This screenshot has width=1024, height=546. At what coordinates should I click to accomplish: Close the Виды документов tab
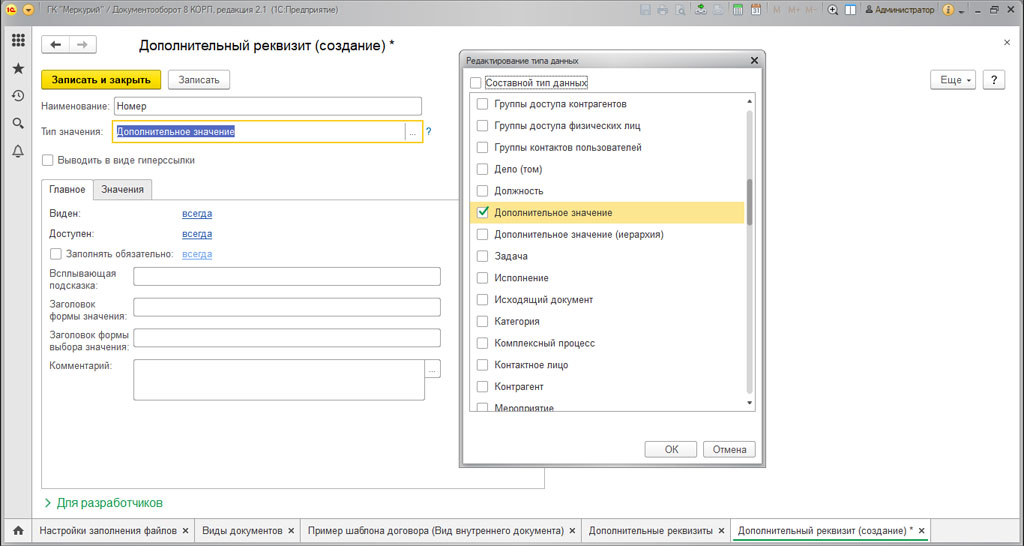coord(291,531)
